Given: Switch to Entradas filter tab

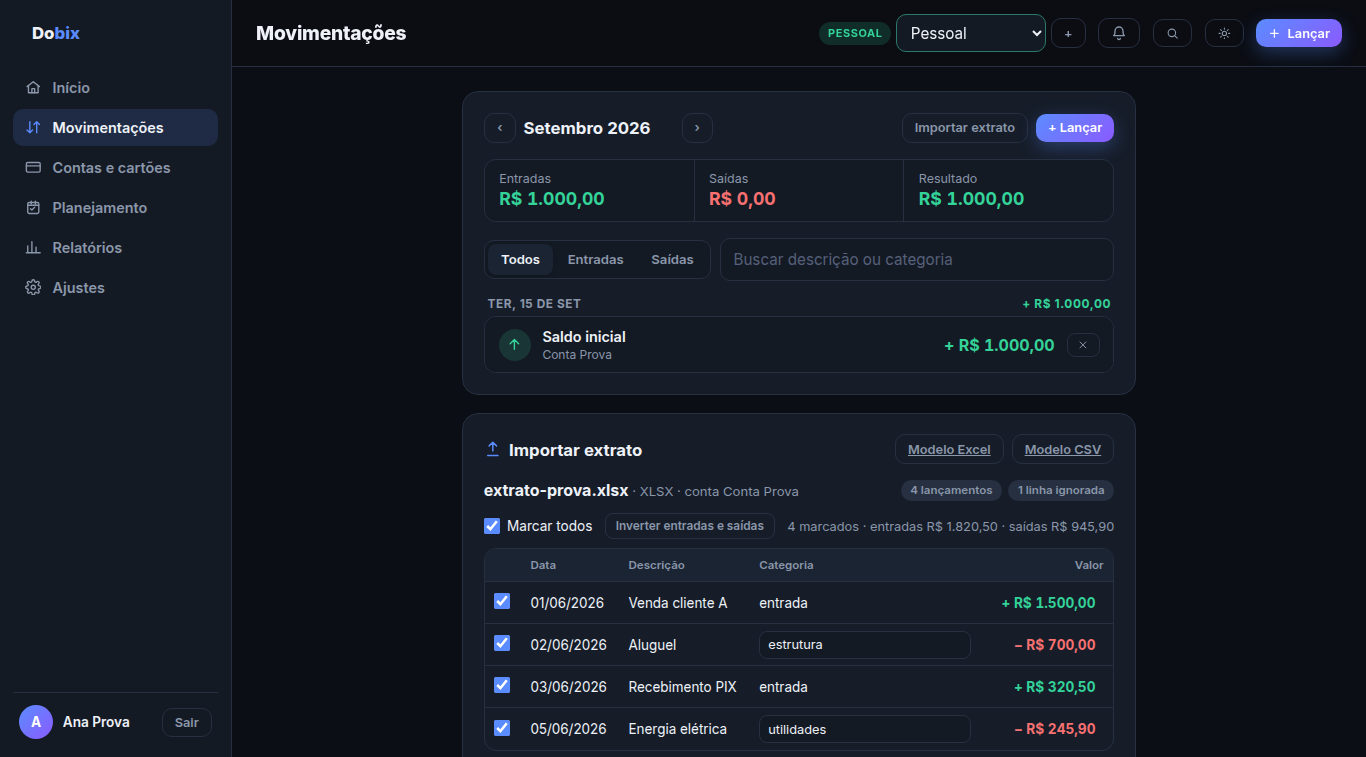Looking at the screenshot, I should click(595, 259).
